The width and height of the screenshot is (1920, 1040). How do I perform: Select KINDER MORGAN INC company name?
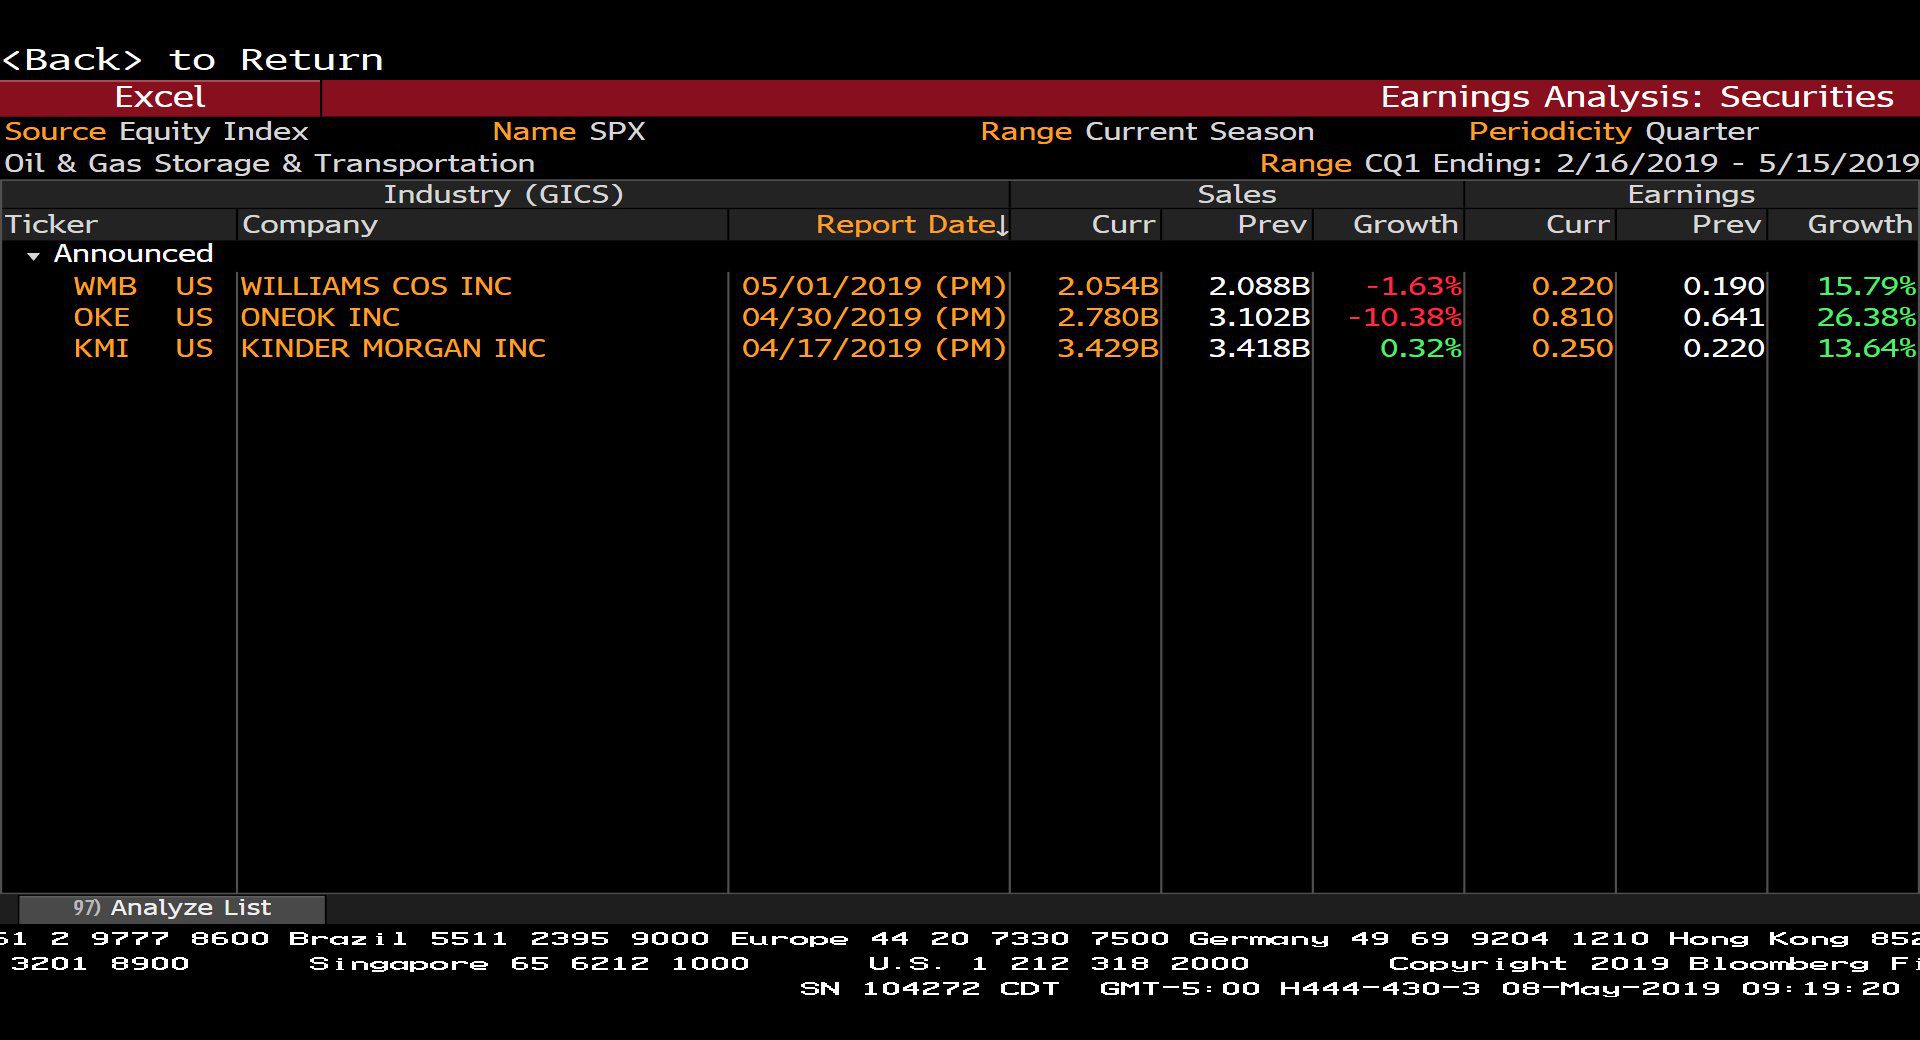393,348
